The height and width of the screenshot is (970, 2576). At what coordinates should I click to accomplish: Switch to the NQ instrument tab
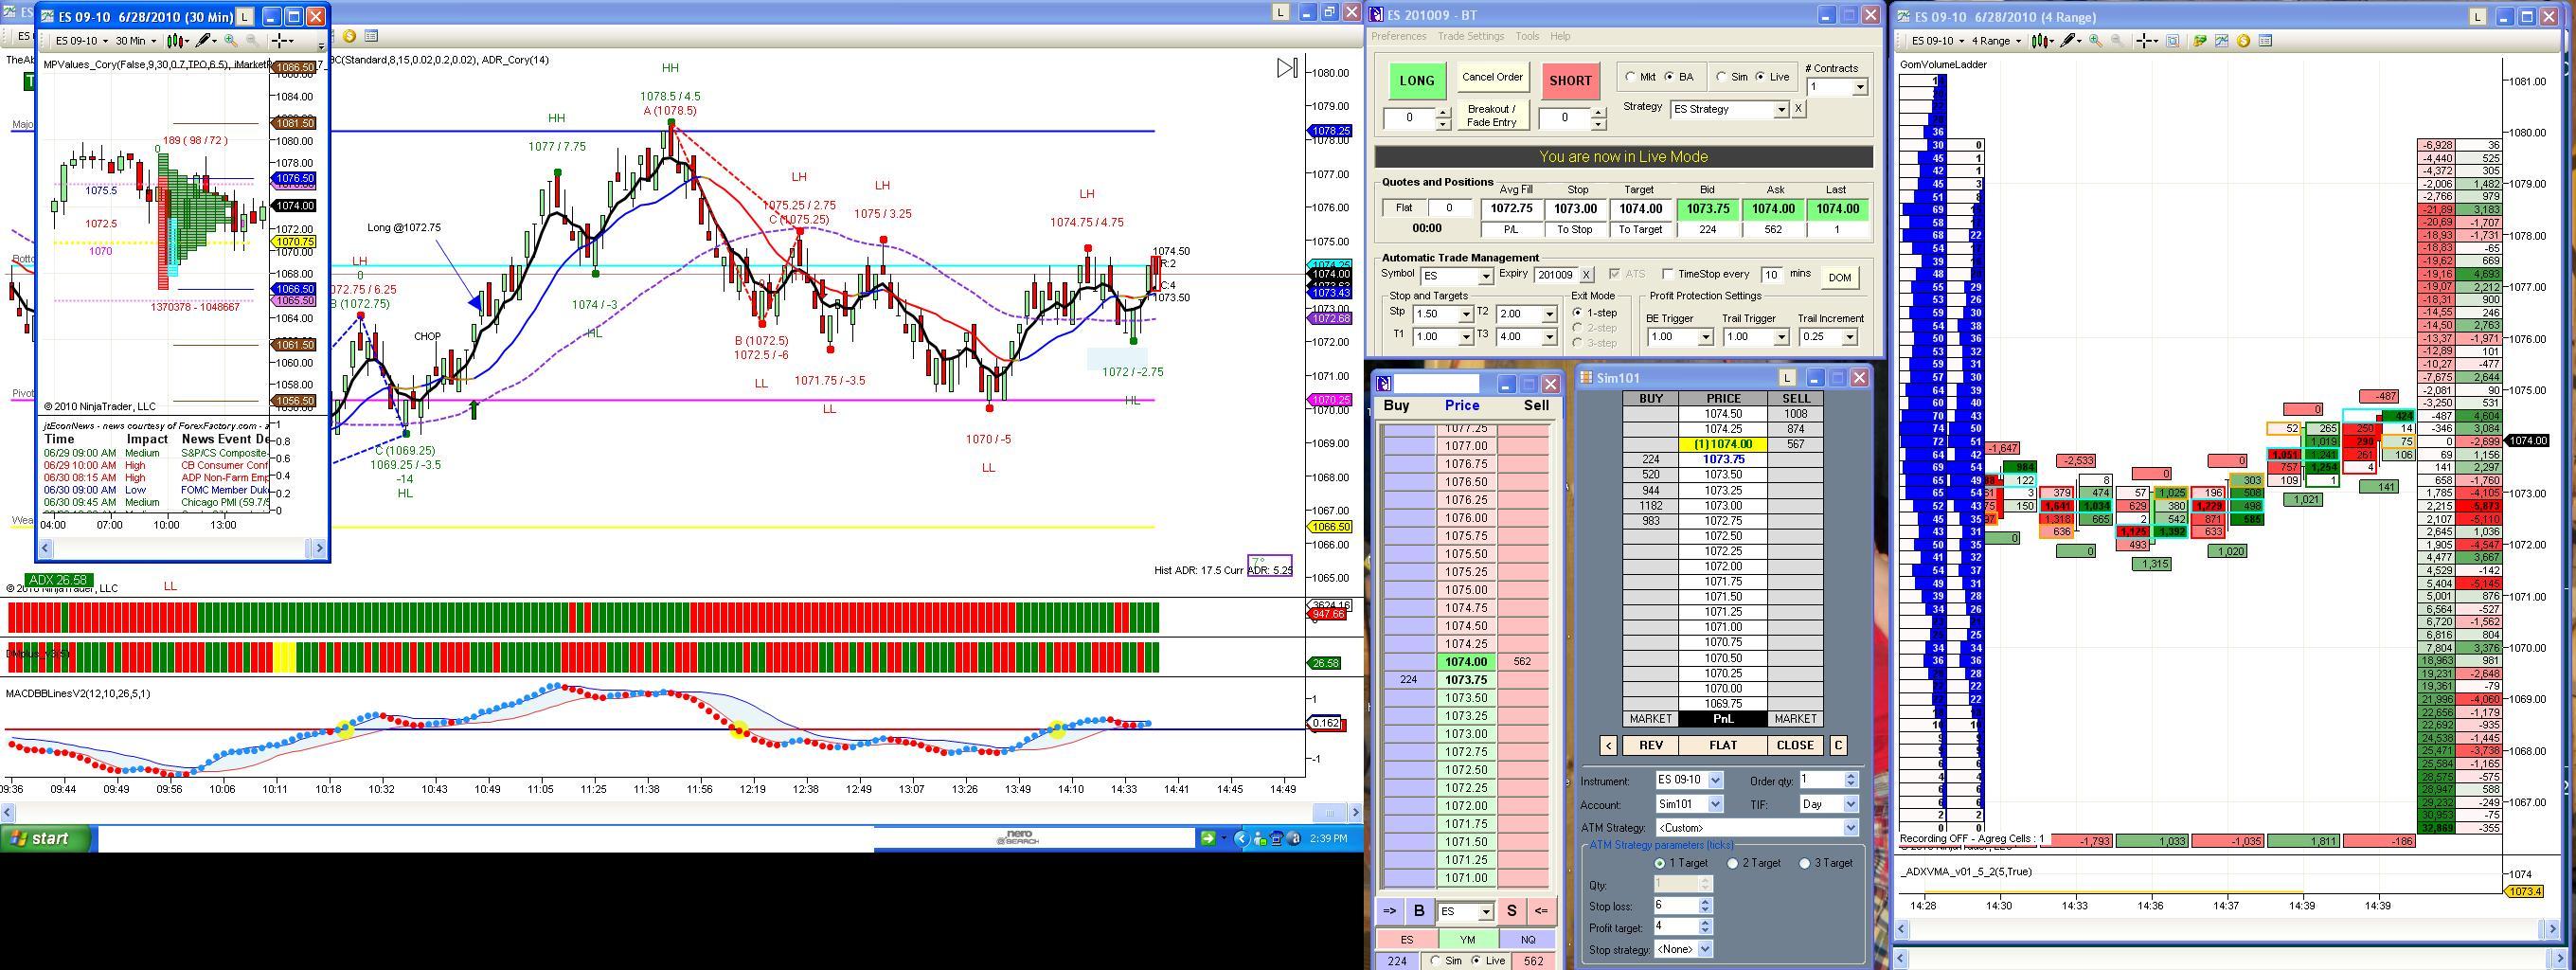[x=1527, y=940]
